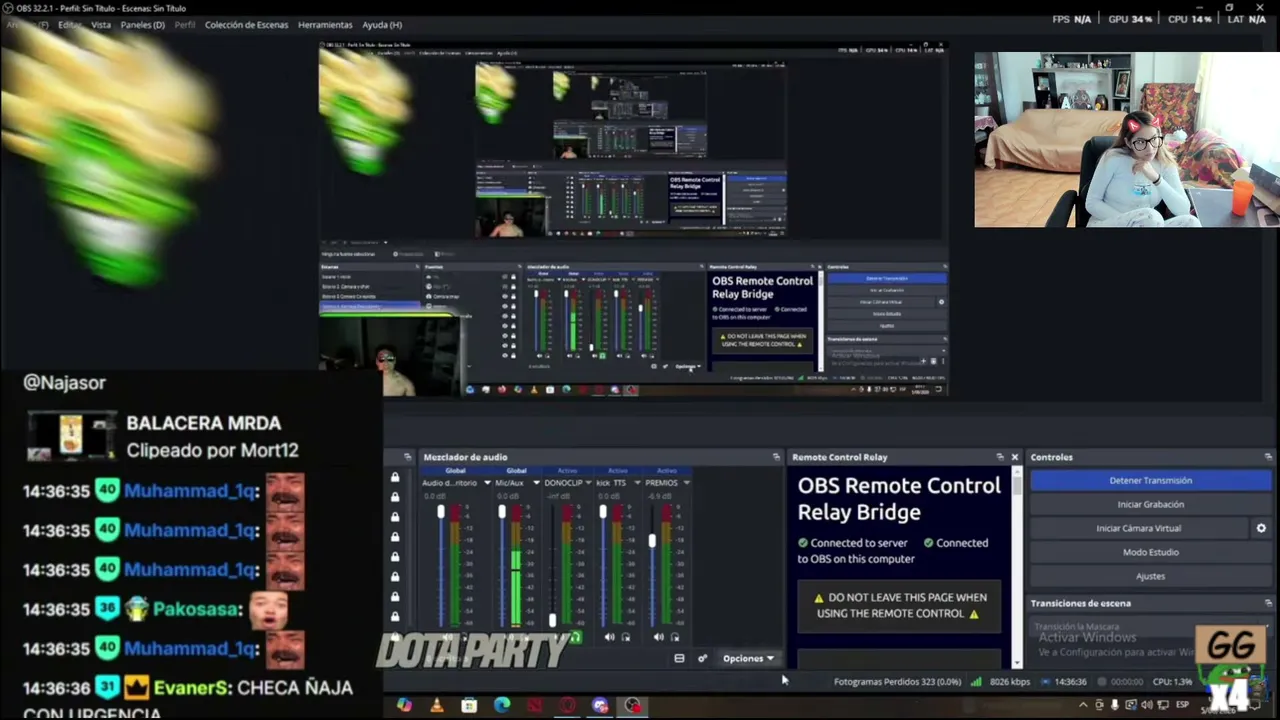Open the Opera browser taskbar icon

tap(567, 705)
